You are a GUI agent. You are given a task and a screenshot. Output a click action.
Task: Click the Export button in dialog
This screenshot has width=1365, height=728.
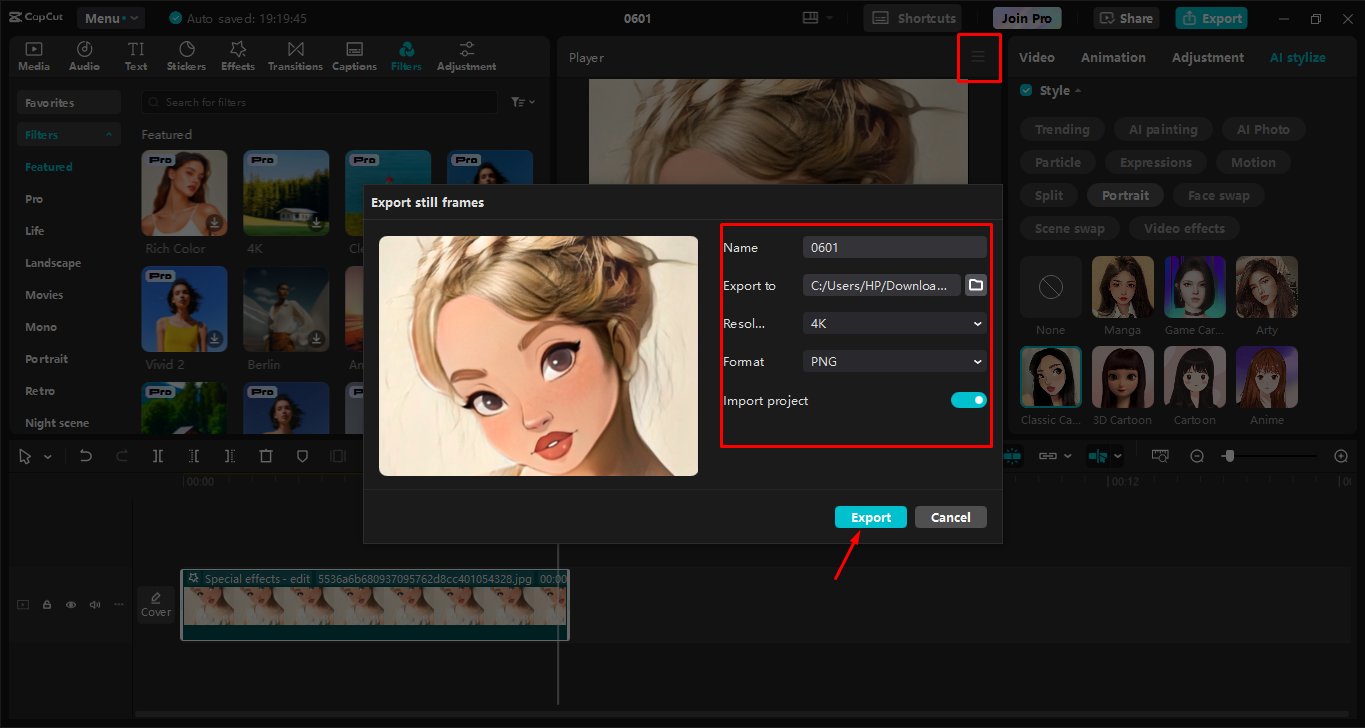coord(870,517)
